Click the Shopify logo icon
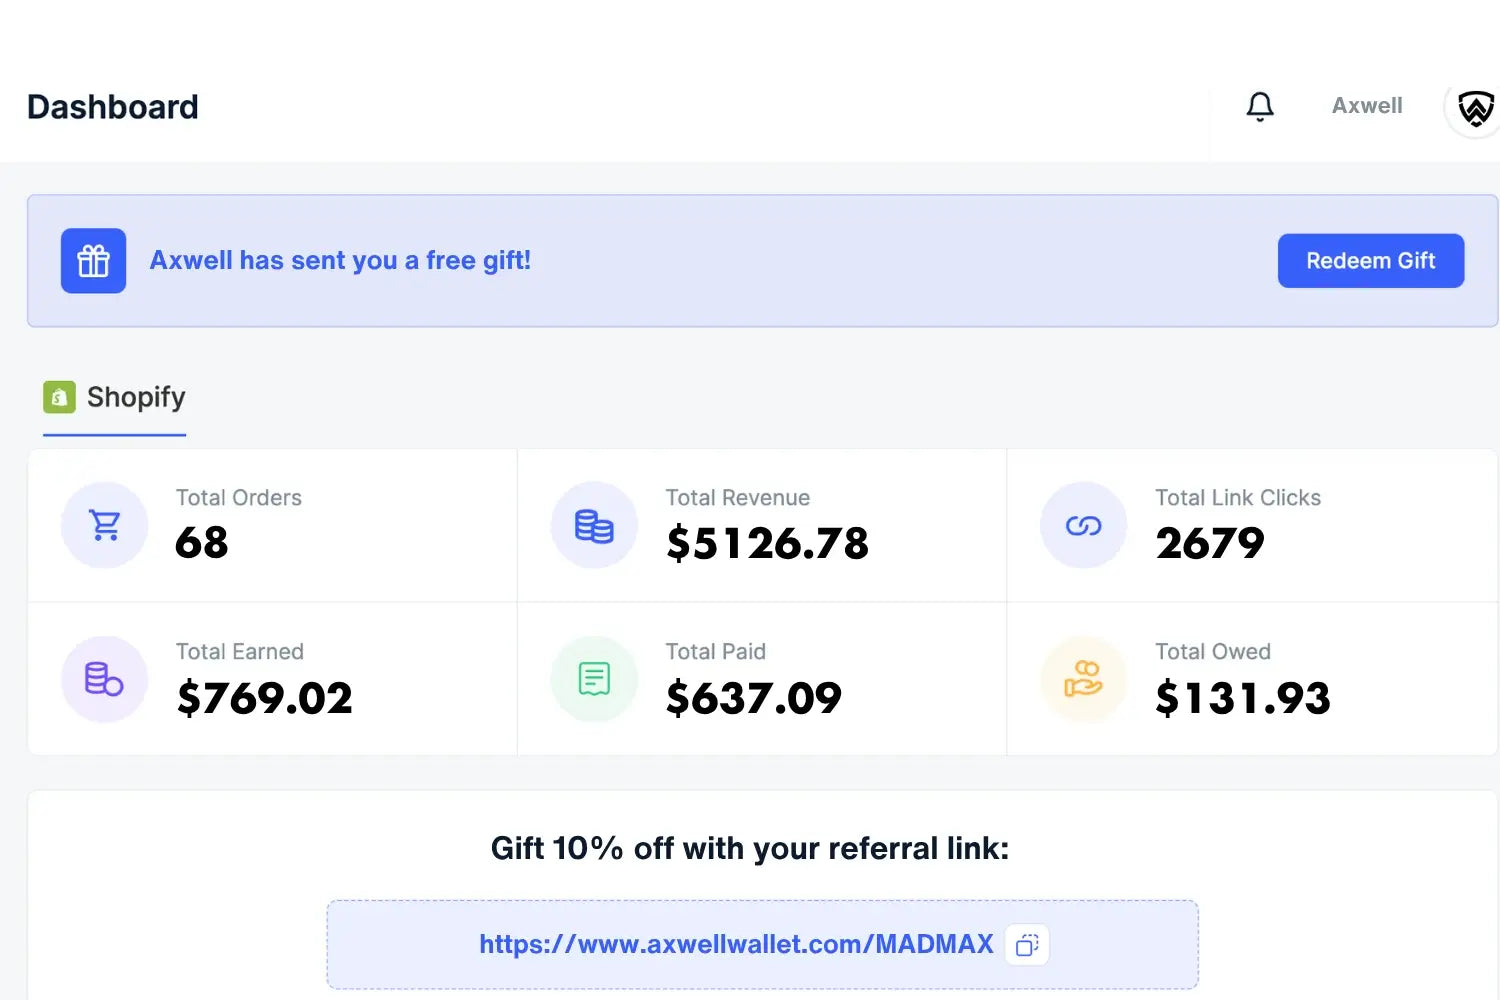This screenshot has height=1000, width=1500. (x=59, y=397)
